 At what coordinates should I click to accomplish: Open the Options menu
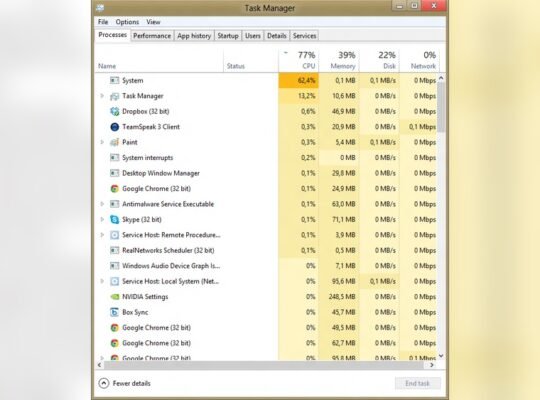tap(127, 22)
